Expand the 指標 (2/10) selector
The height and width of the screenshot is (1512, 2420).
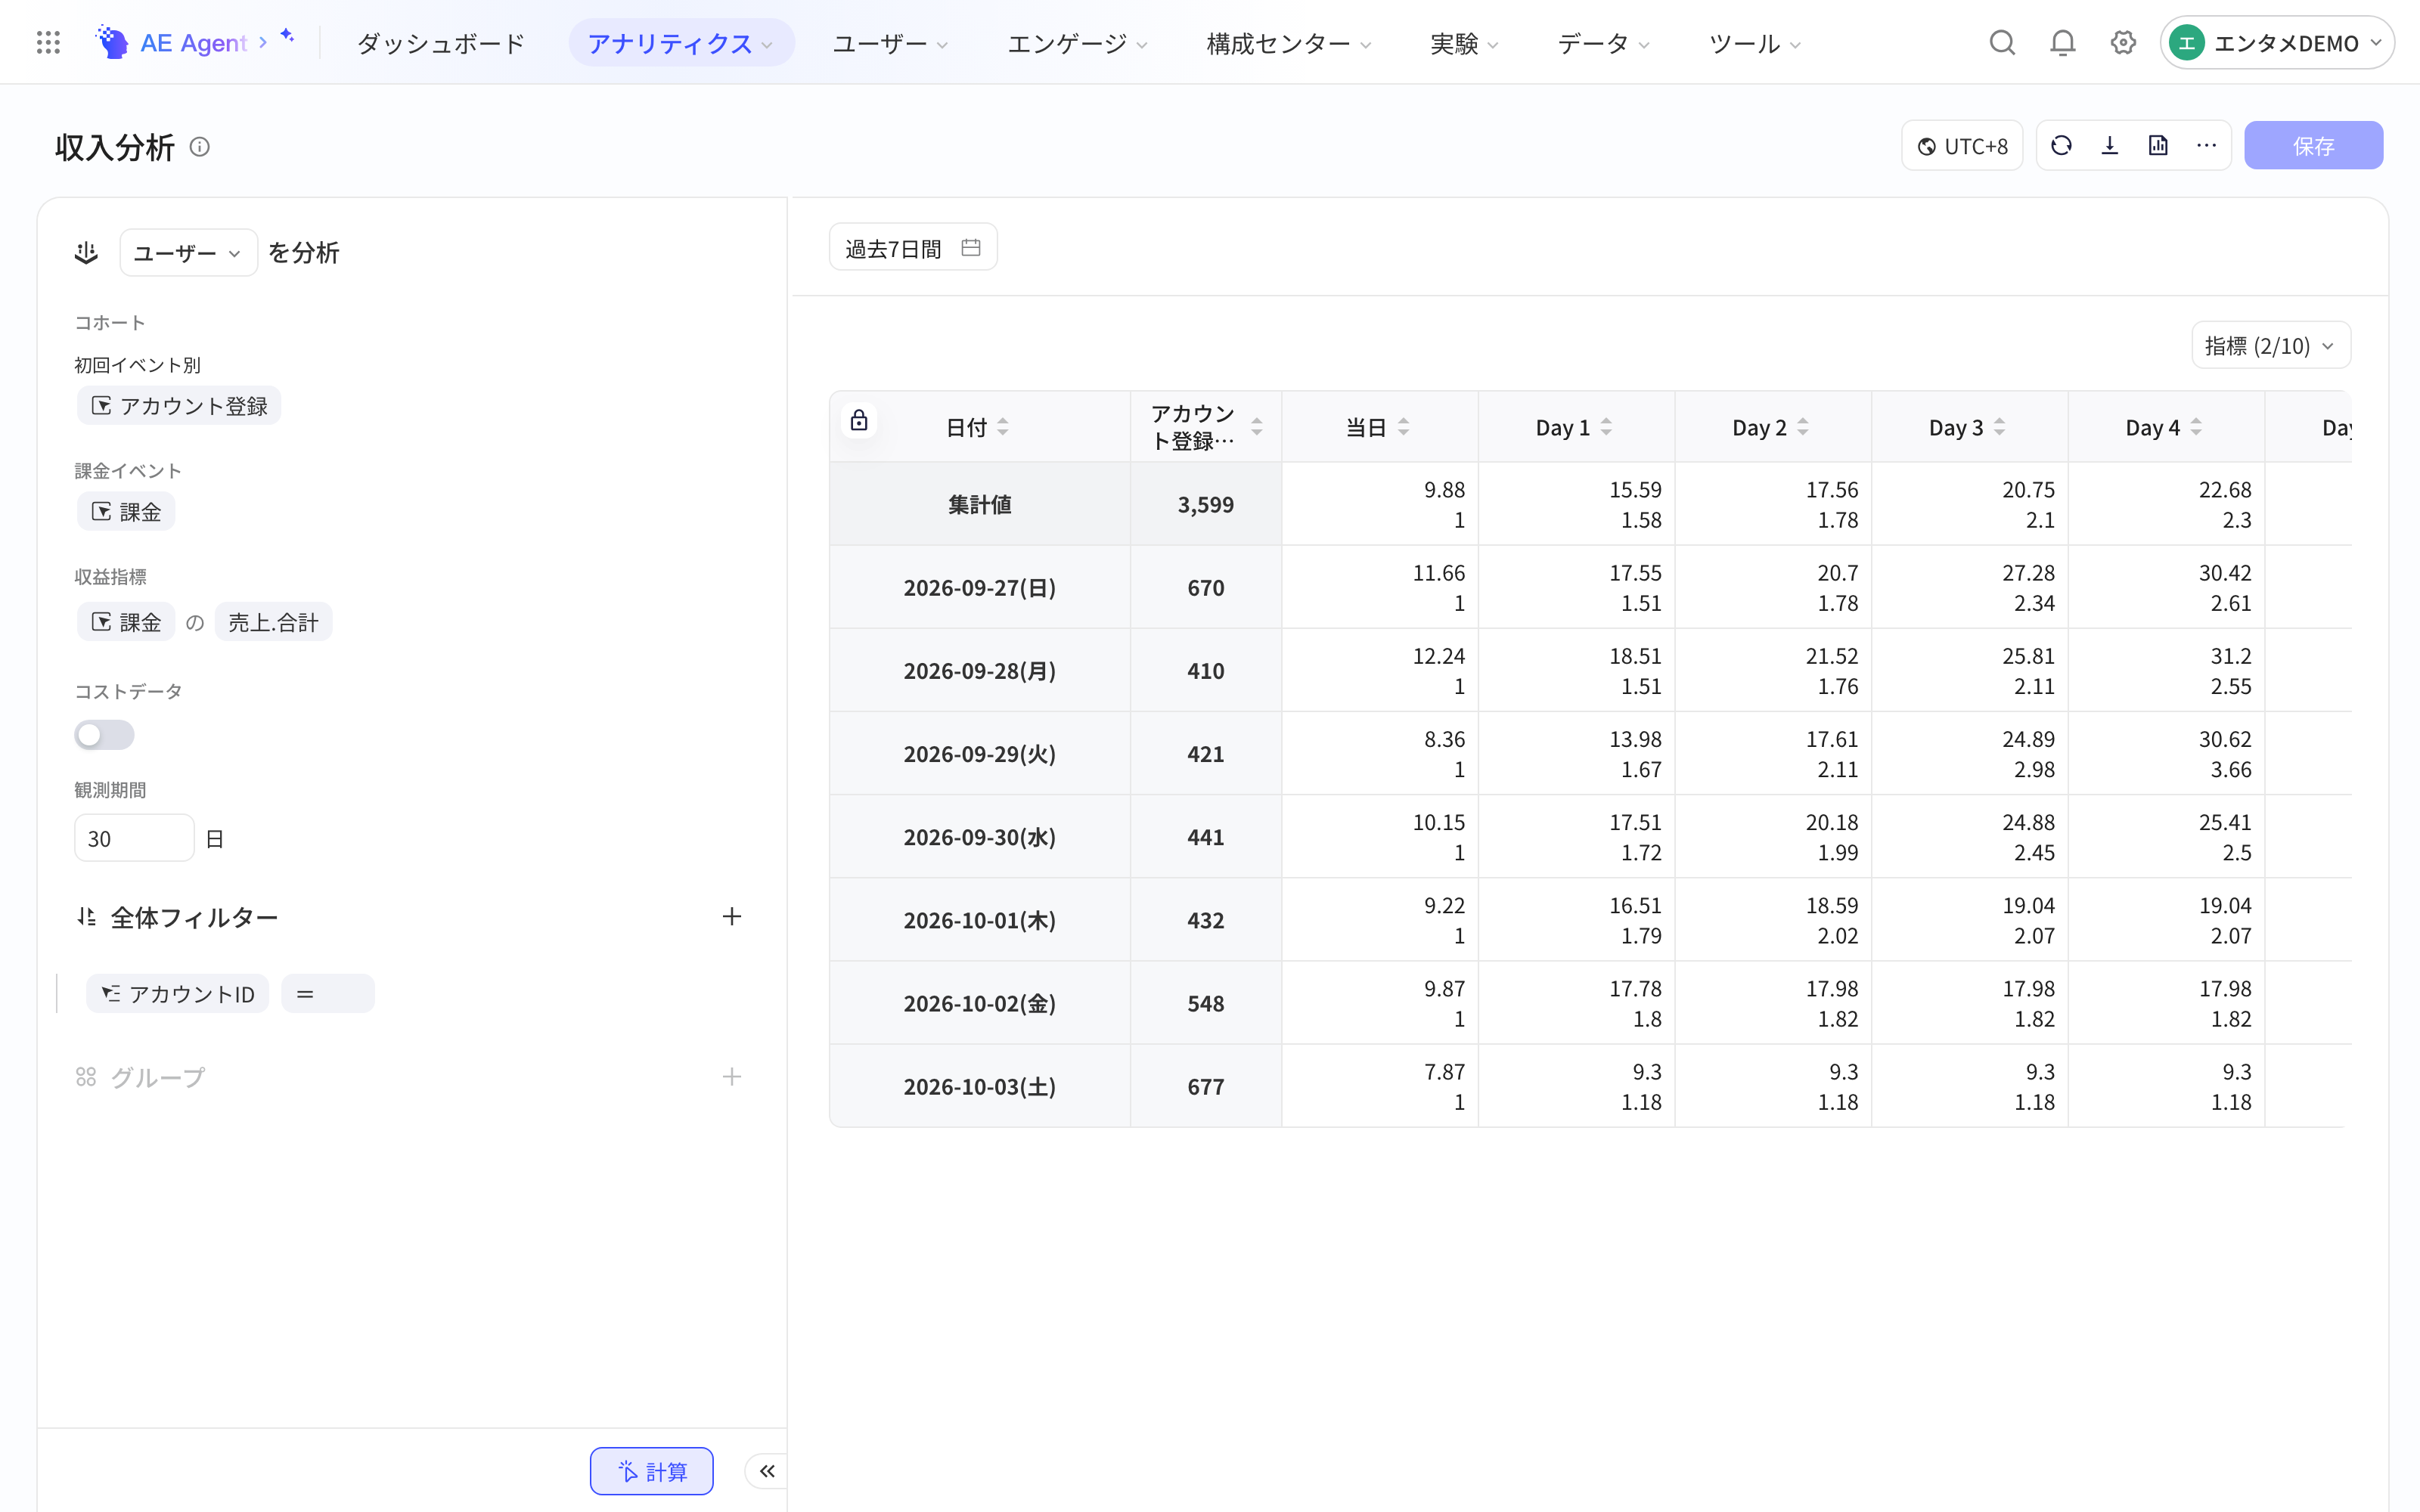coord(2270,346)
